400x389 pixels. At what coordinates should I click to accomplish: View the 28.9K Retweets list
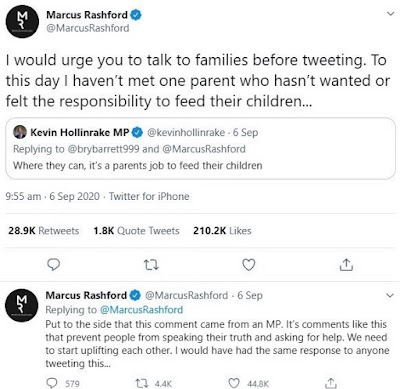tap(44, 231)
